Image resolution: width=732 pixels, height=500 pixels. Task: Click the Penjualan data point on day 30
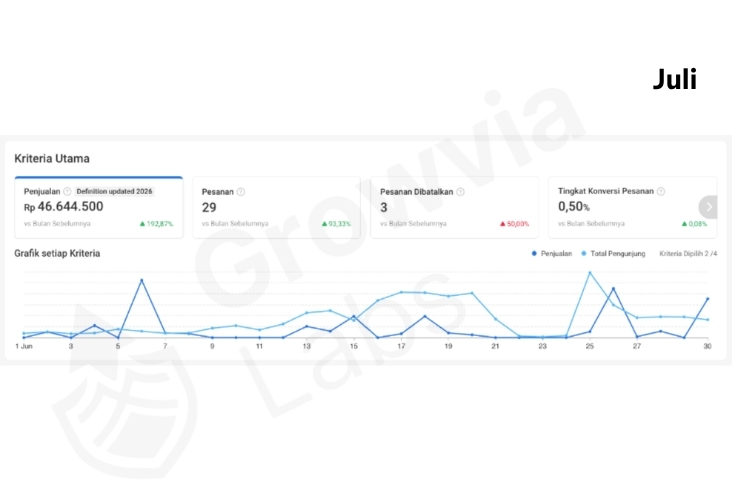click(708, 299)
